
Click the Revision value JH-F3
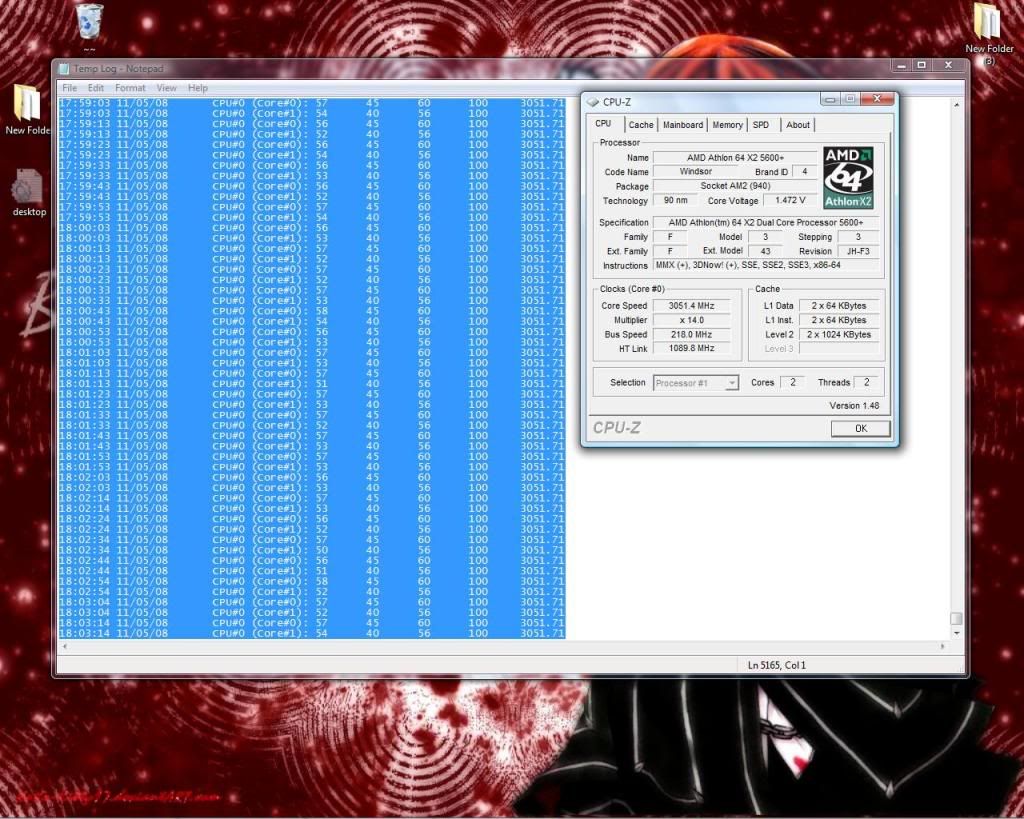(858, 251)
